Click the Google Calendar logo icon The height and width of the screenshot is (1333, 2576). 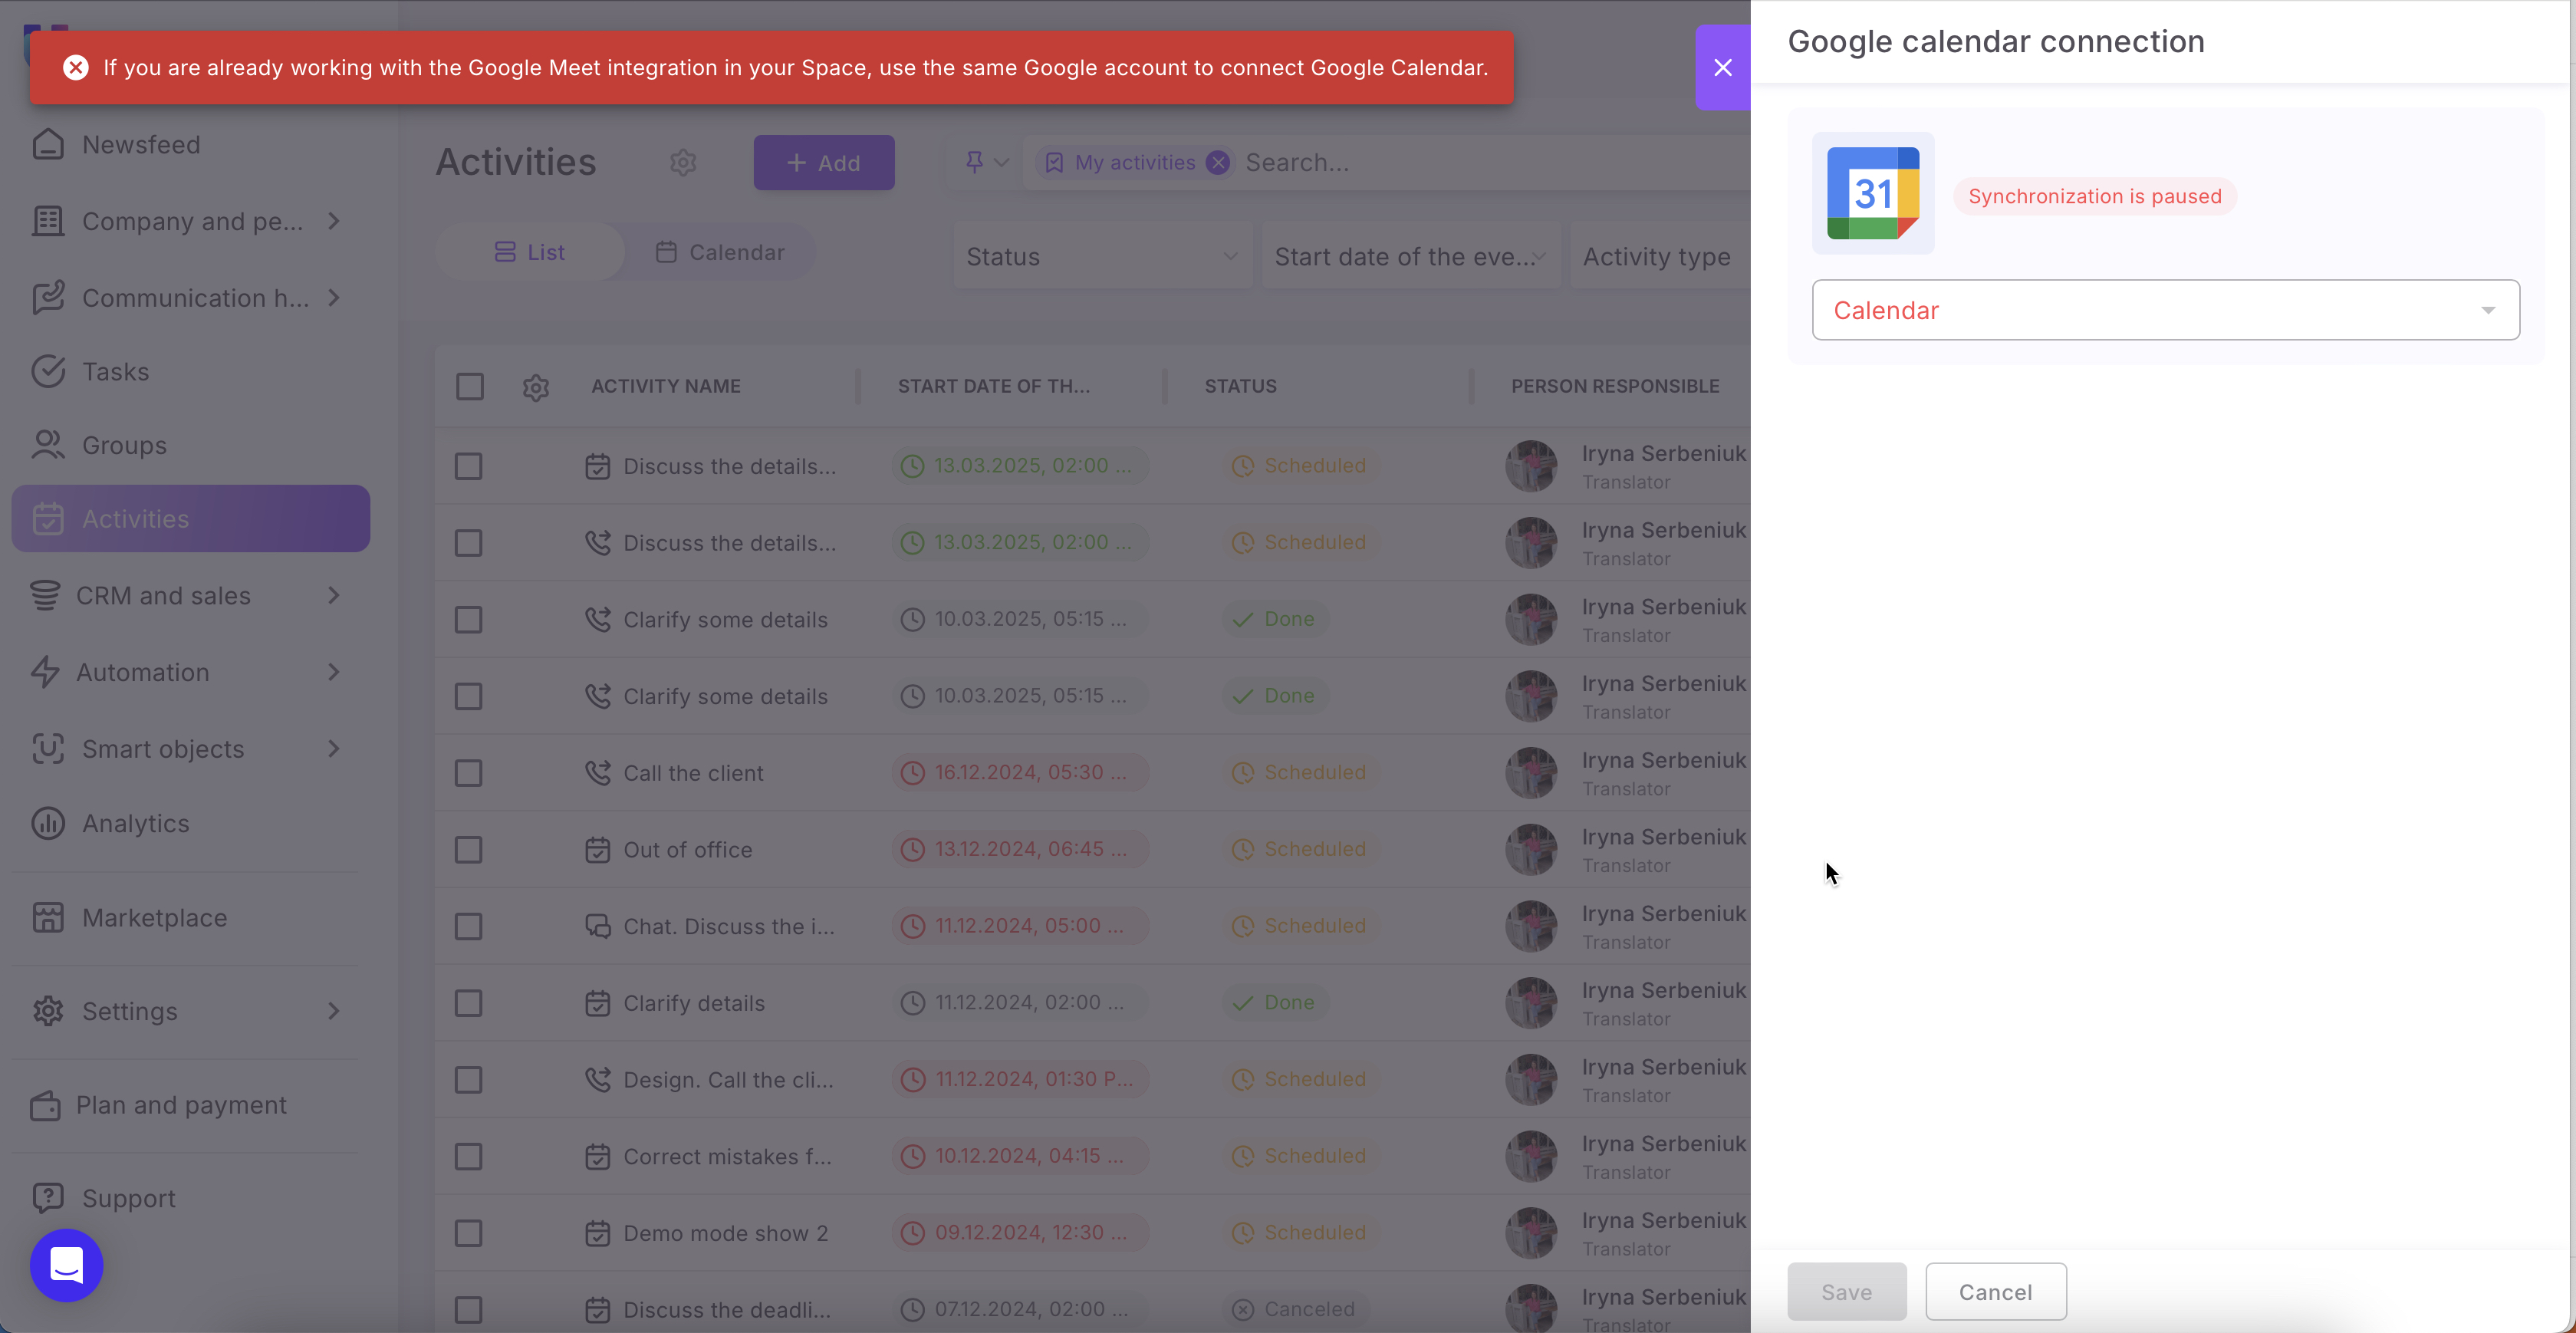point(1872,193)
